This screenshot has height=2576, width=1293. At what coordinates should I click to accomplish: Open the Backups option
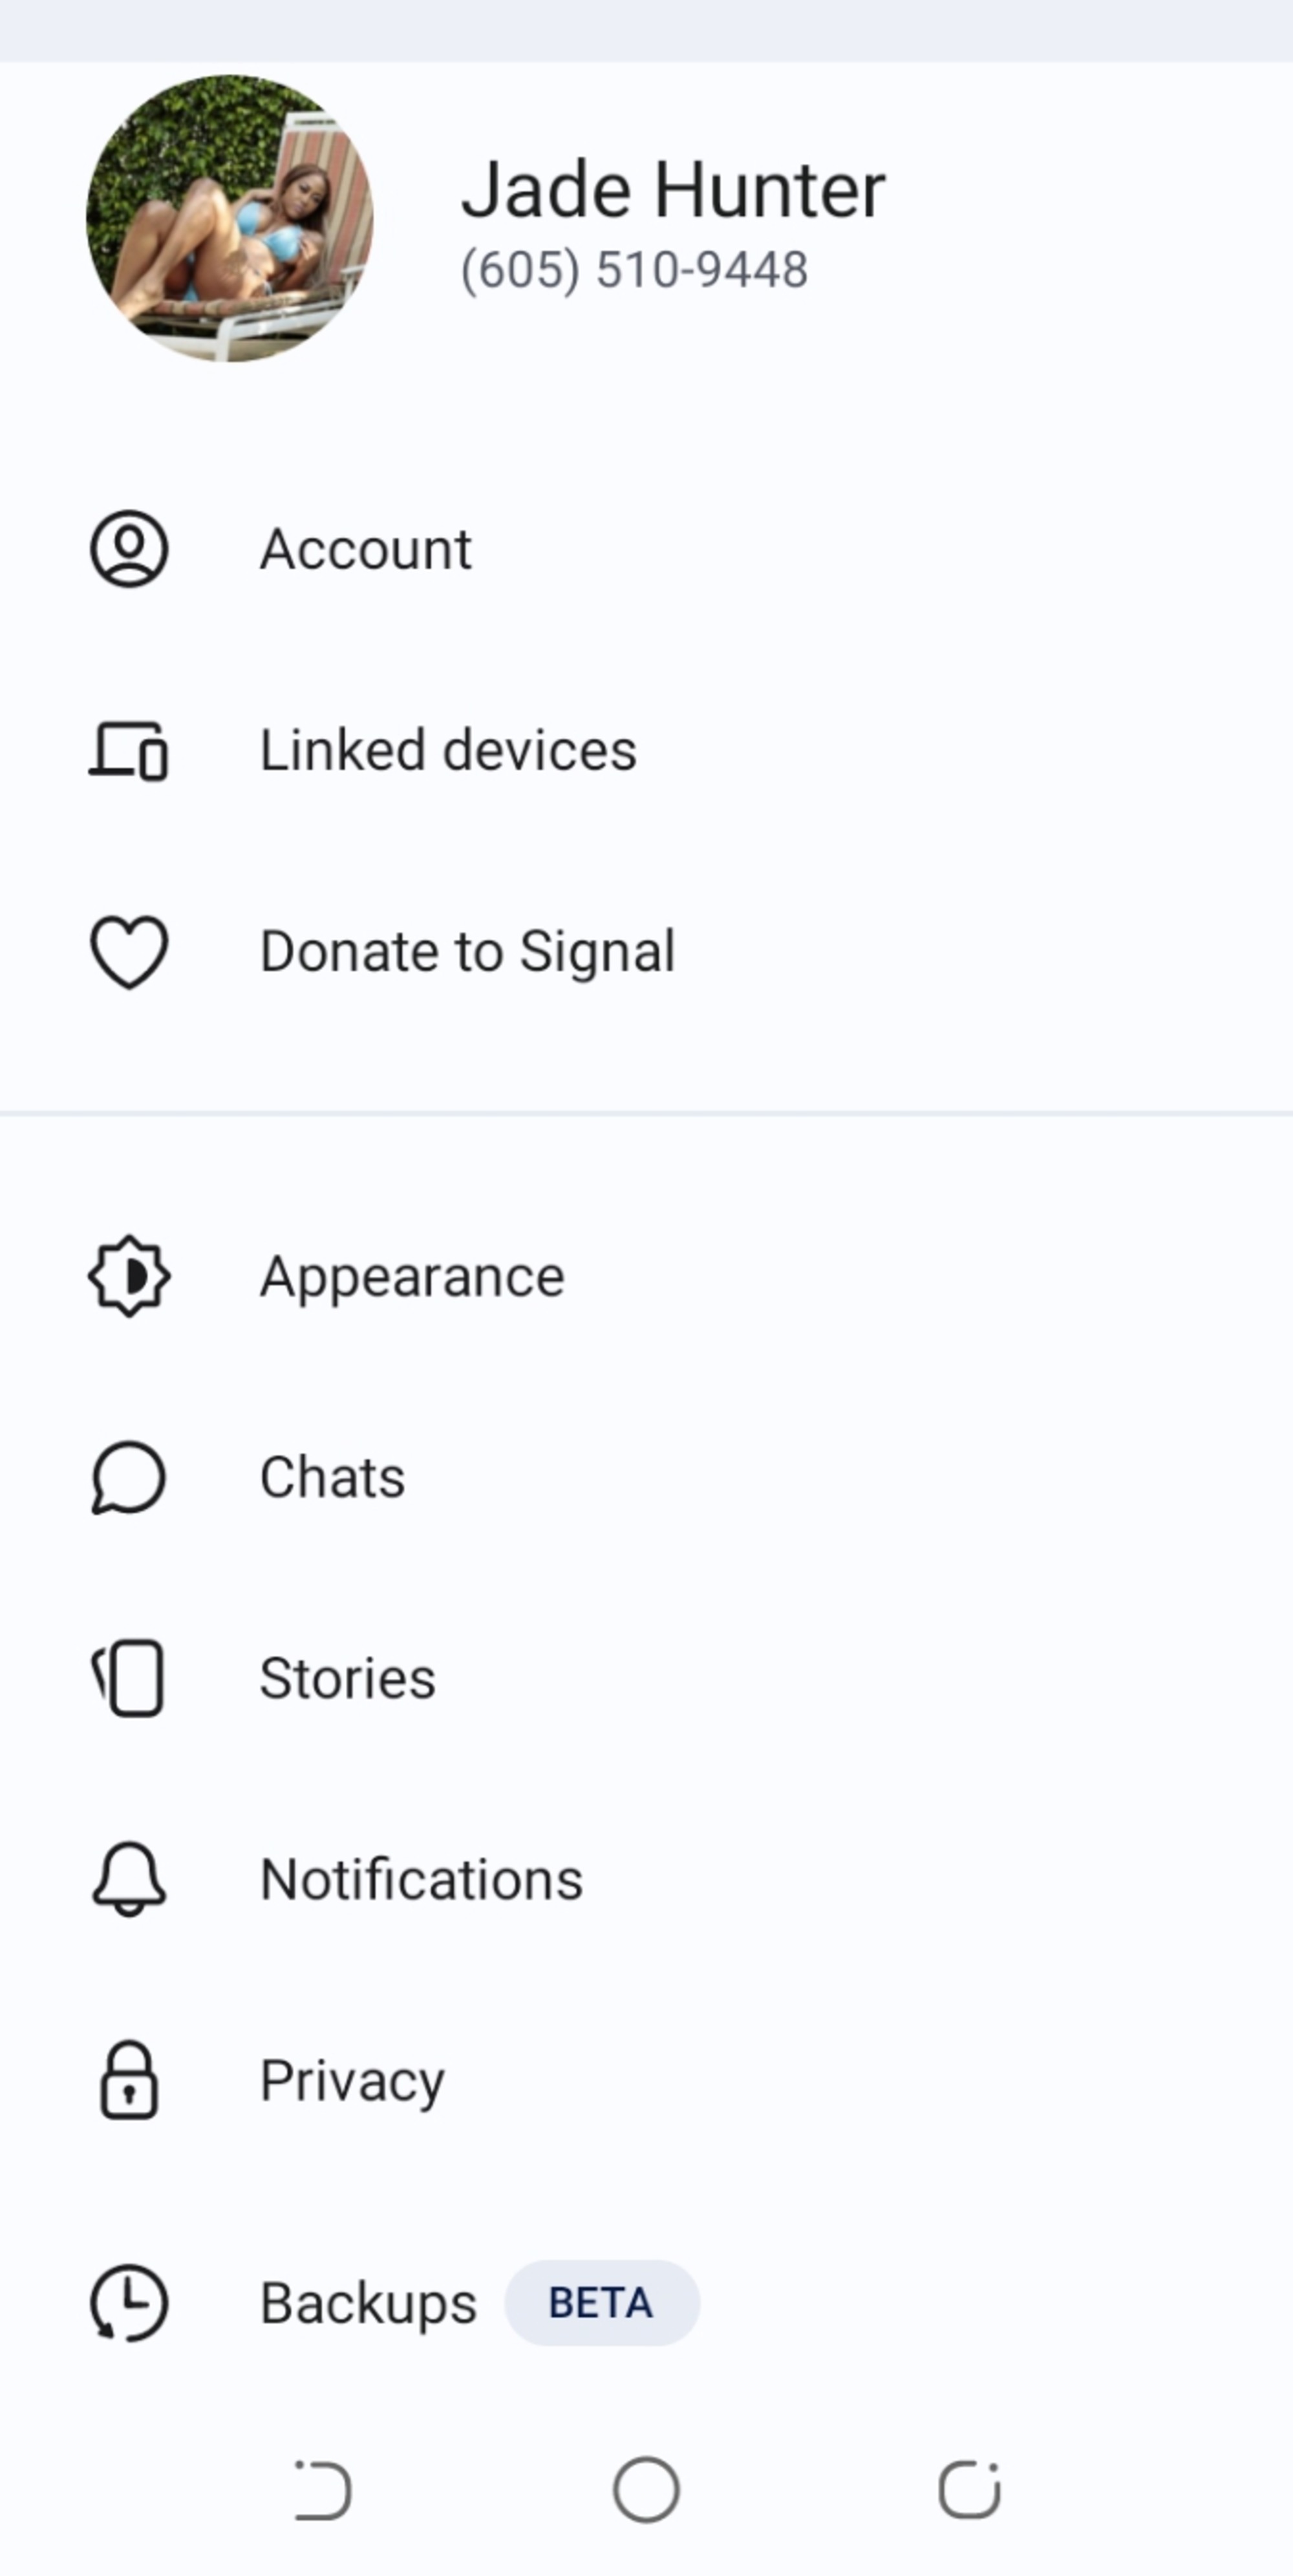tap(368, 2303)
